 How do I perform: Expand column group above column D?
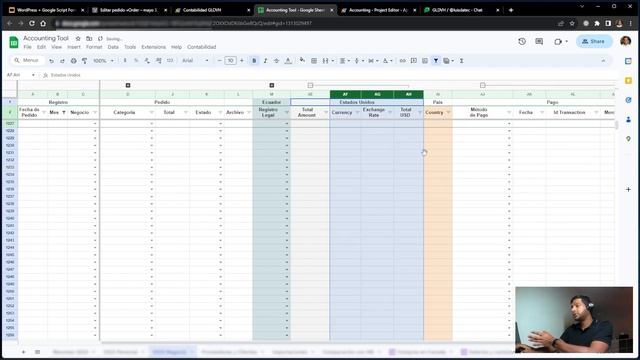point(128,85)
